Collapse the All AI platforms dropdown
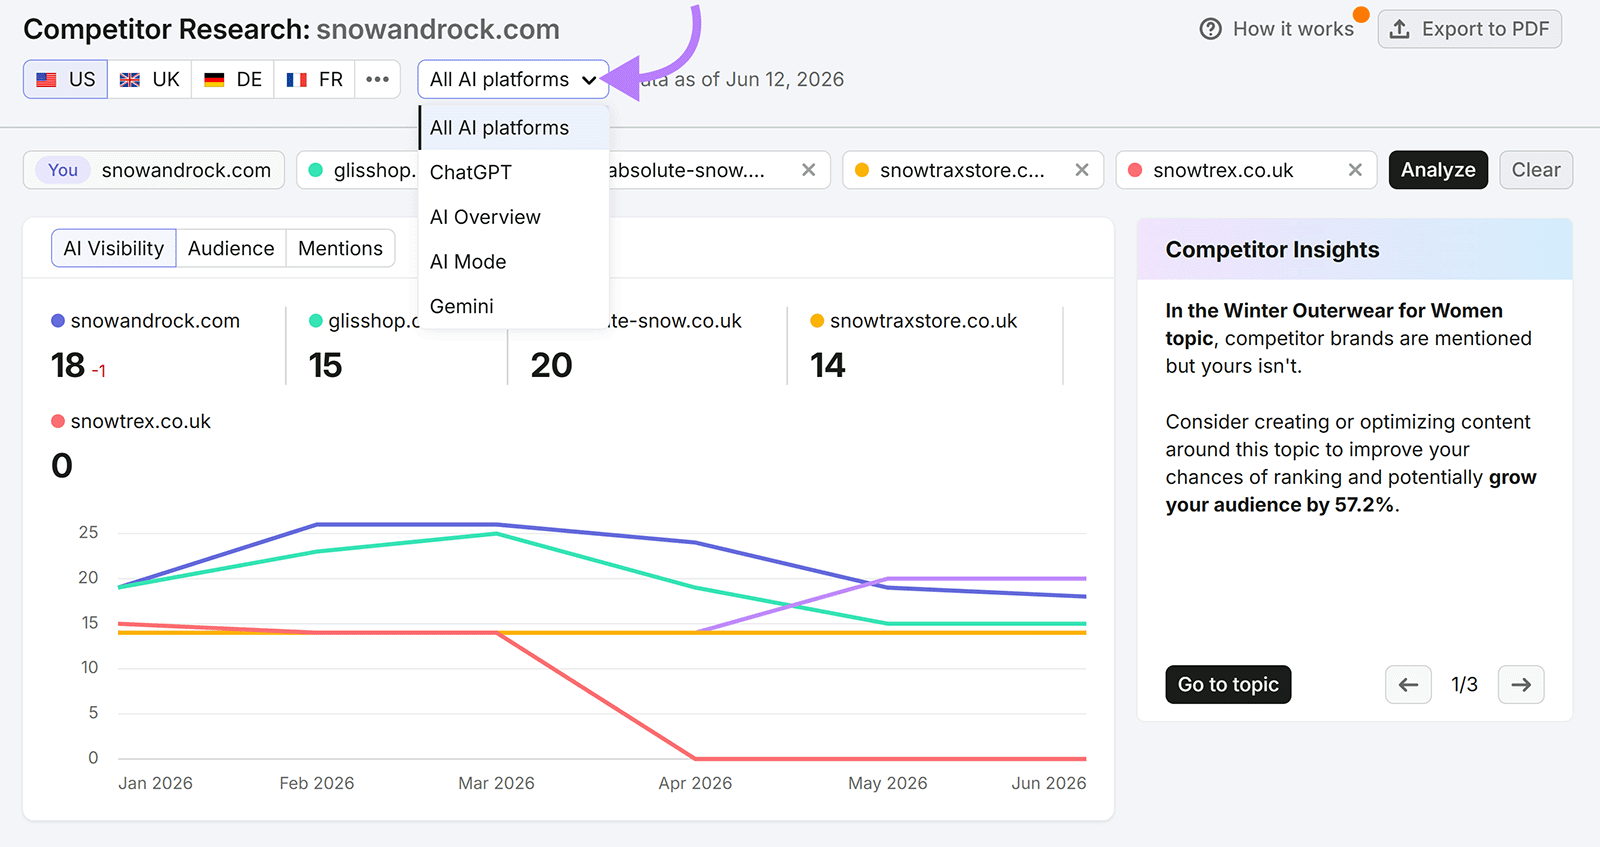The width and height of the screenshot is (1600, 847). (513, 80)
